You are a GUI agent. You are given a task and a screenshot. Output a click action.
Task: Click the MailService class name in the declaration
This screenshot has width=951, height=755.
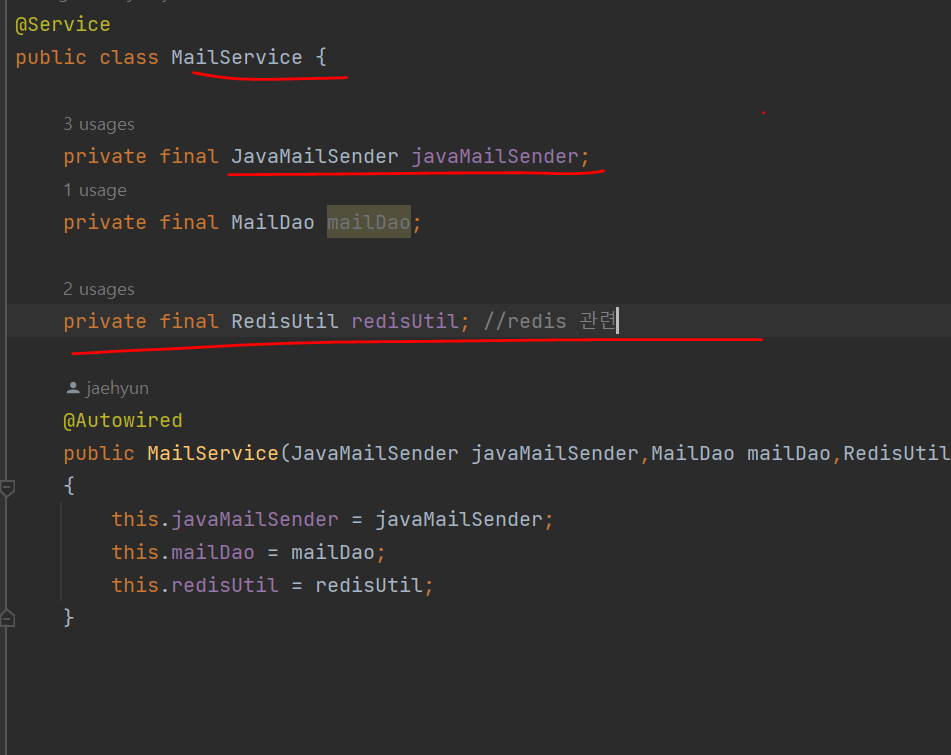pyautogui.click(x=237, y=58)
